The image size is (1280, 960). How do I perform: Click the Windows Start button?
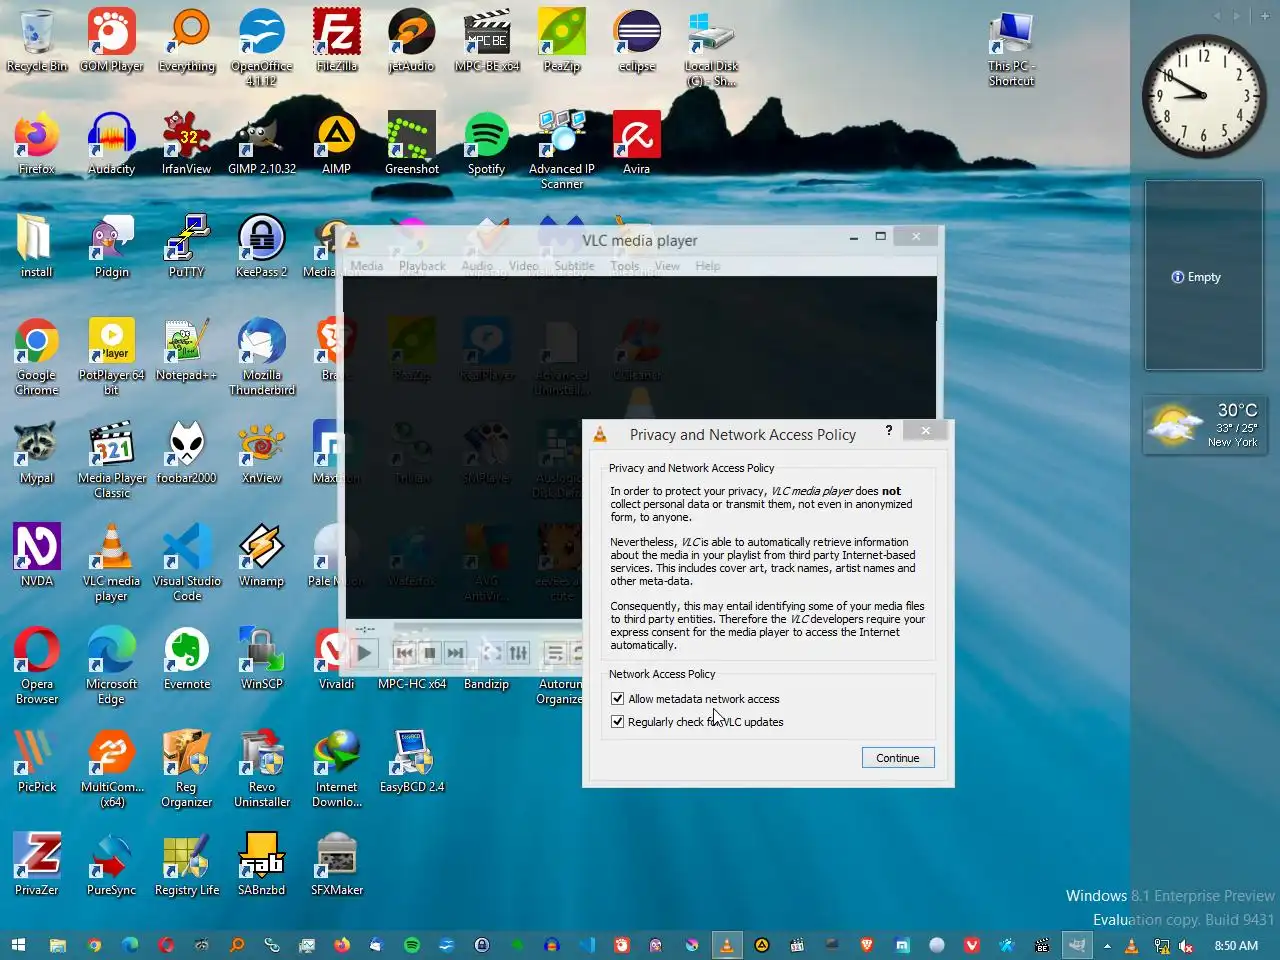[x=18, y=945]
